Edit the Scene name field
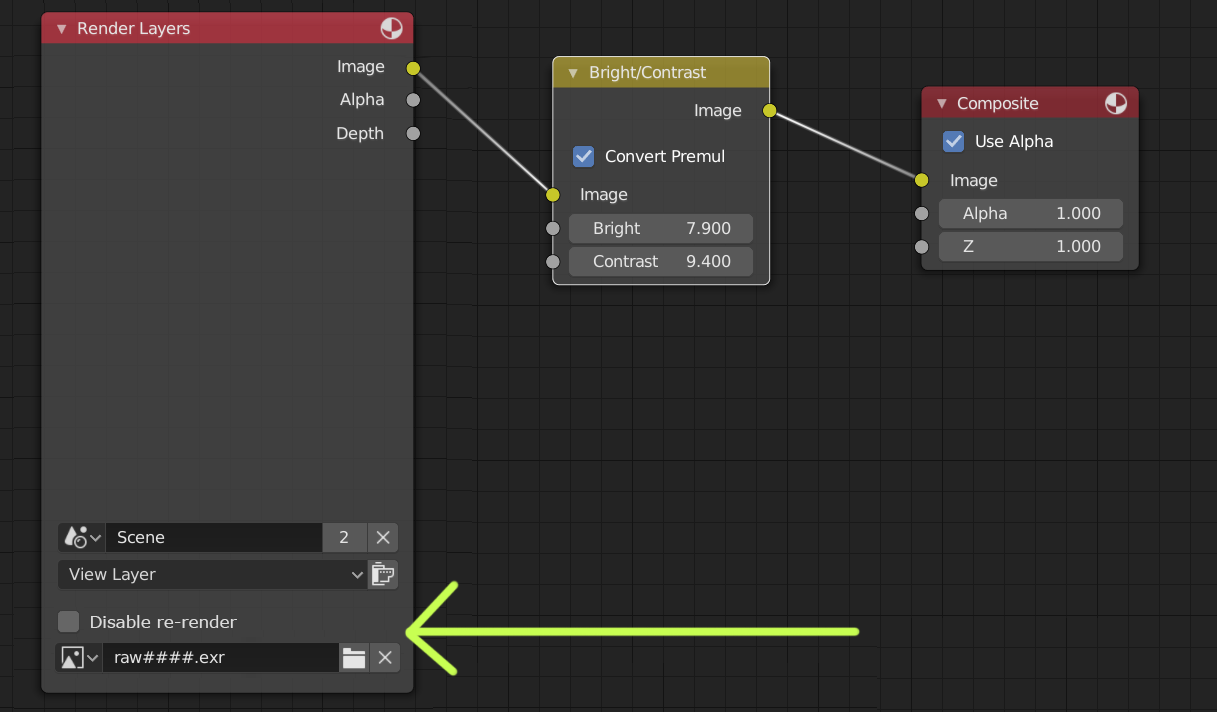The height and width of the screenshot is (712, 1217). click(213, 537)
